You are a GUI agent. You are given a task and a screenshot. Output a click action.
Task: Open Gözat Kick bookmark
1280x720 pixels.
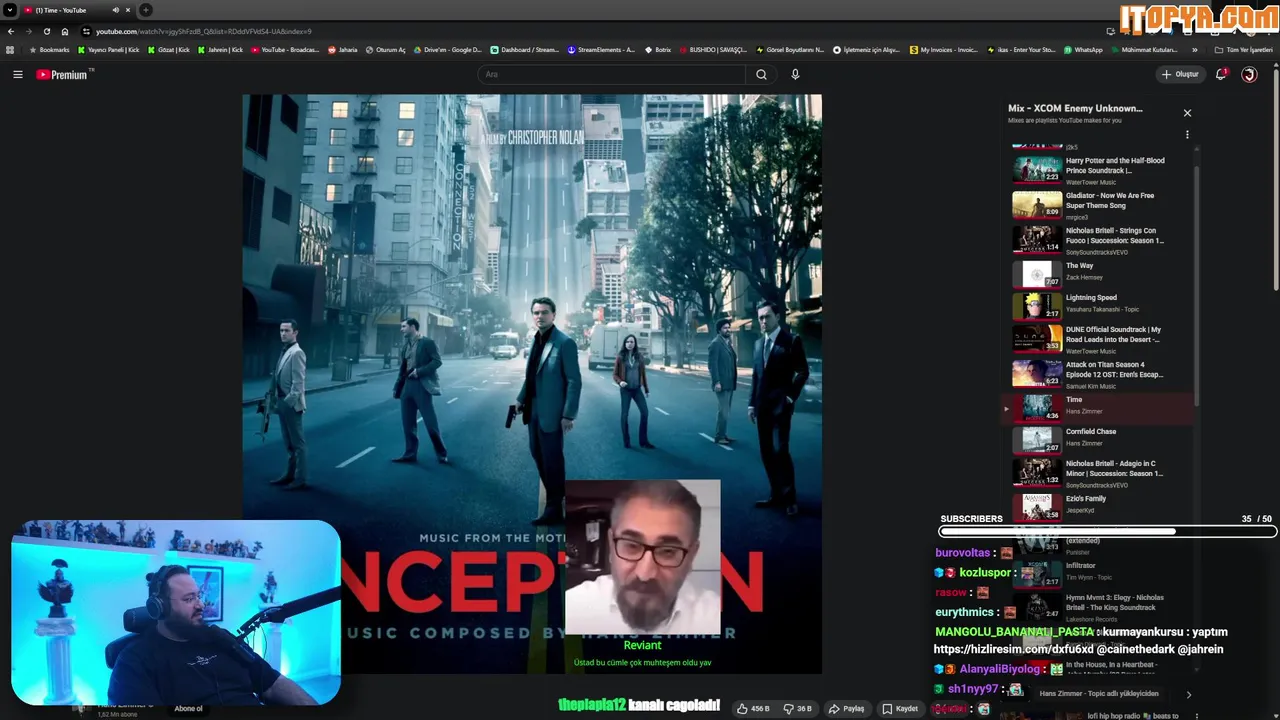(169, 49)
